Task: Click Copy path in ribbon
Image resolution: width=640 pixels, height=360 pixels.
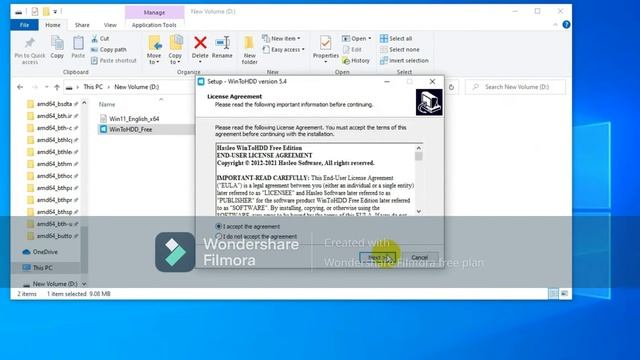Action: [x=109, y=49]
